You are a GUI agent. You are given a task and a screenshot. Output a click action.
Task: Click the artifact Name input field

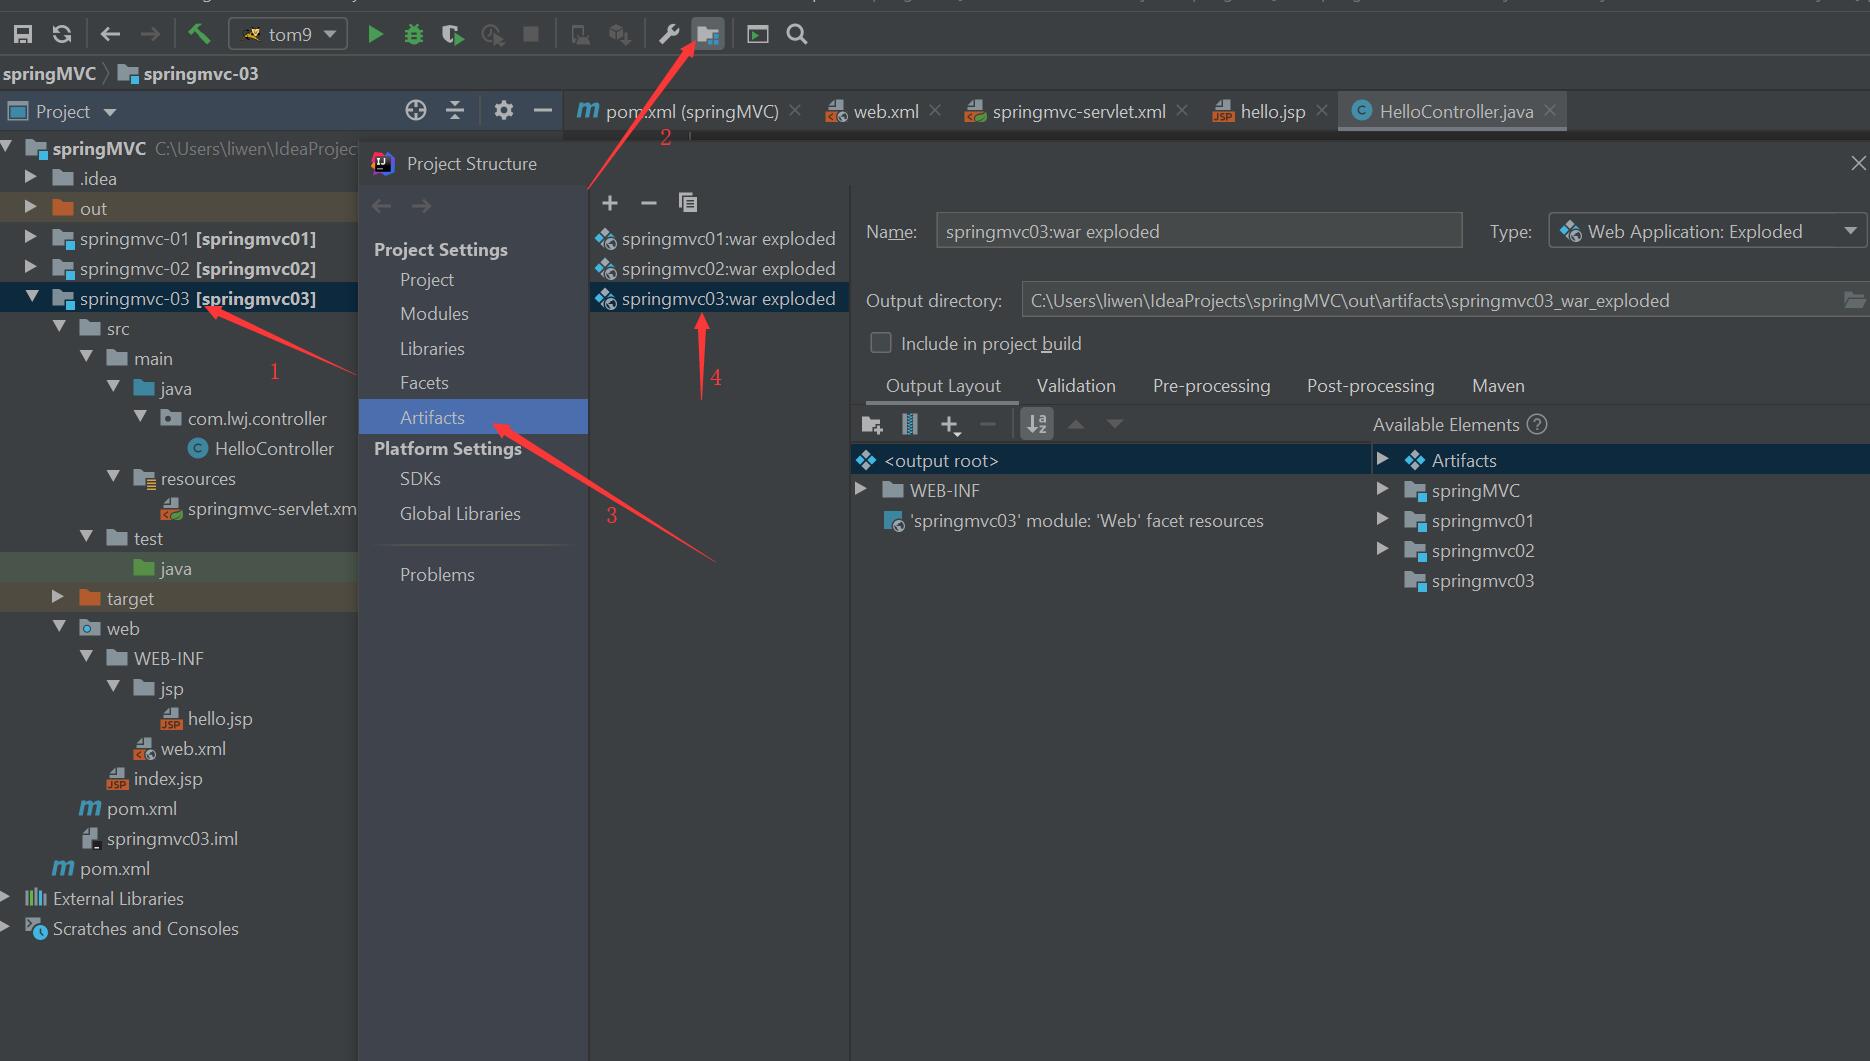(1199, 231)
